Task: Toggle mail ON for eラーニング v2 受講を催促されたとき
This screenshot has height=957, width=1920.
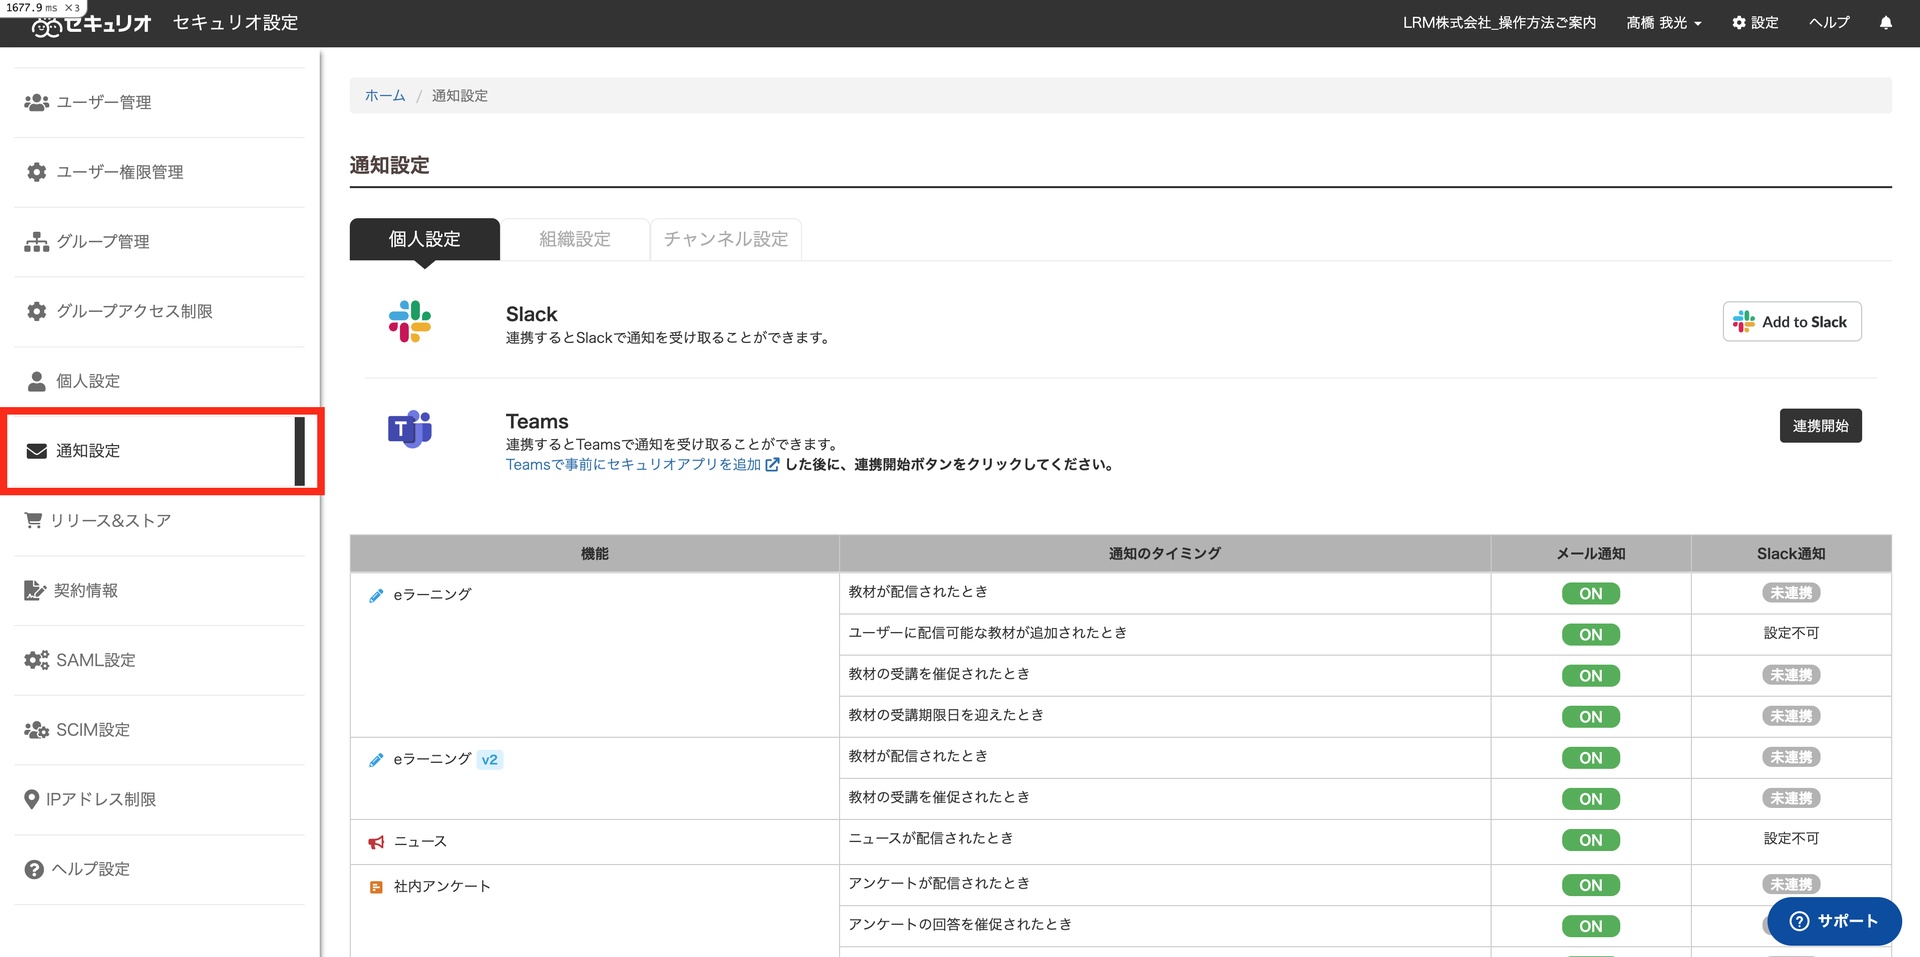Action: (1591, 799)
